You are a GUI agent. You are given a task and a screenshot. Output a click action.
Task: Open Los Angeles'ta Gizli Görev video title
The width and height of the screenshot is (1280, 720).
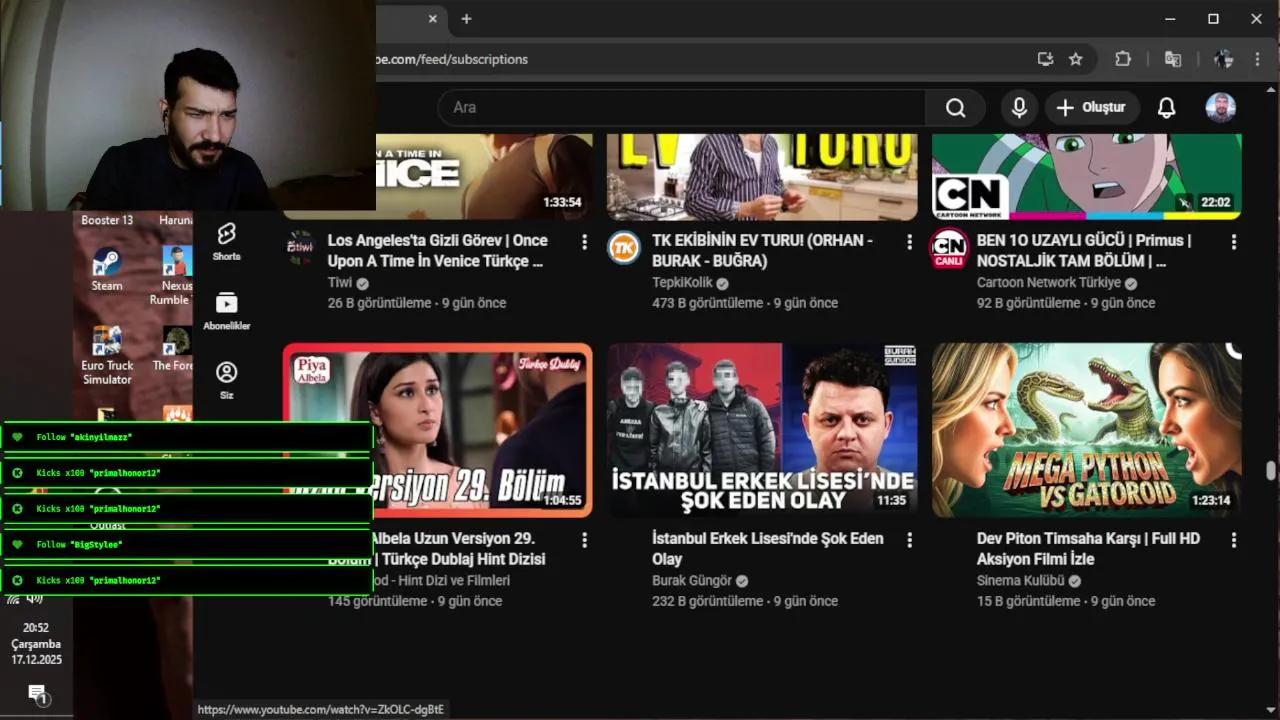[x=438, y=251]
